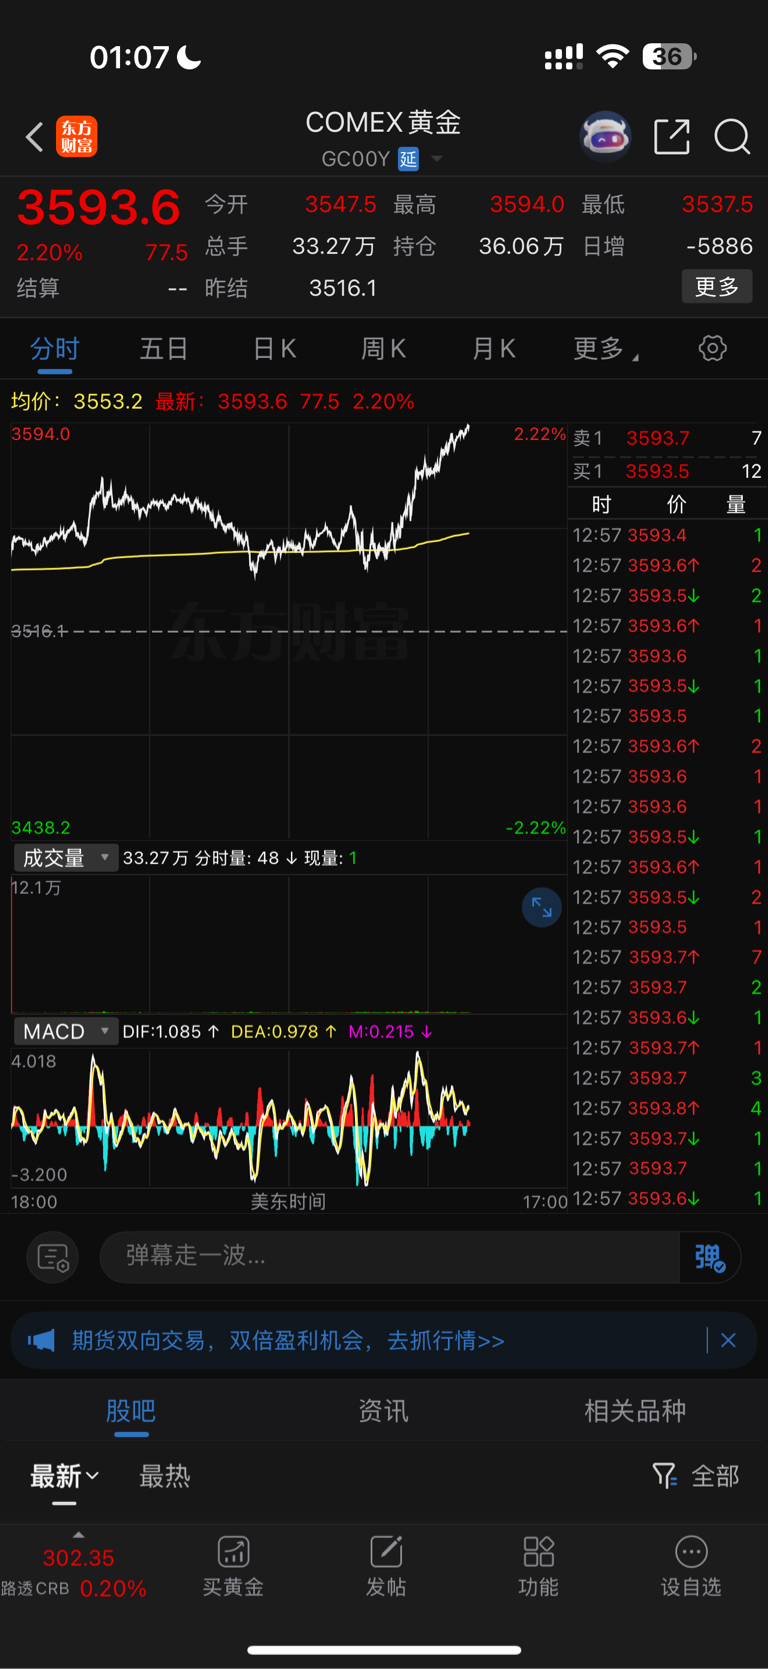Tap the 持仓 36.06万 open interest
768x1669 pixels.
click(x=478, y=246)
